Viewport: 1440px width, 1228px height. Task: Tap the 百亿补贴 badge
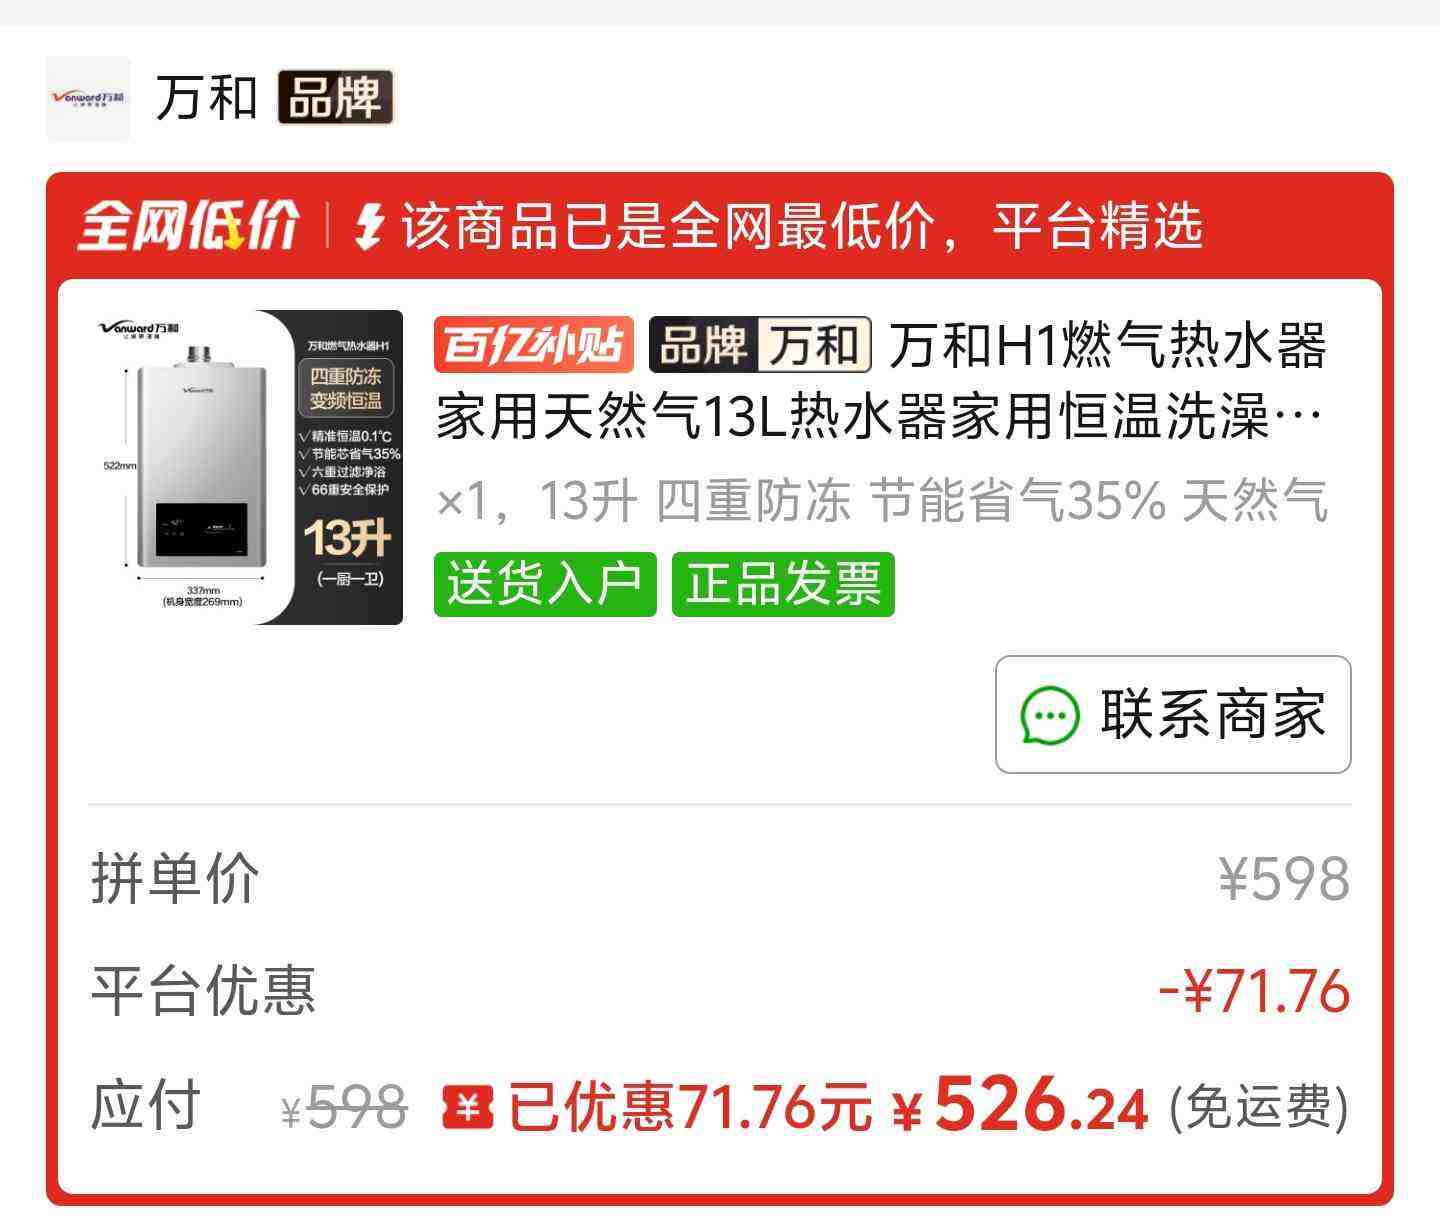[533, 345]
